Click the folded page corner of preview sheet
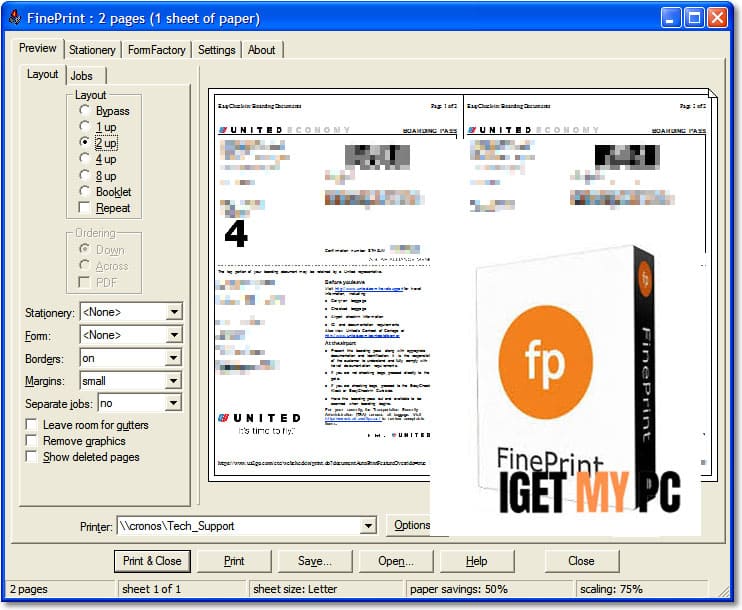The height and width of the screenshot is (610, 742). pyautogui.click(x=713, y=93)
